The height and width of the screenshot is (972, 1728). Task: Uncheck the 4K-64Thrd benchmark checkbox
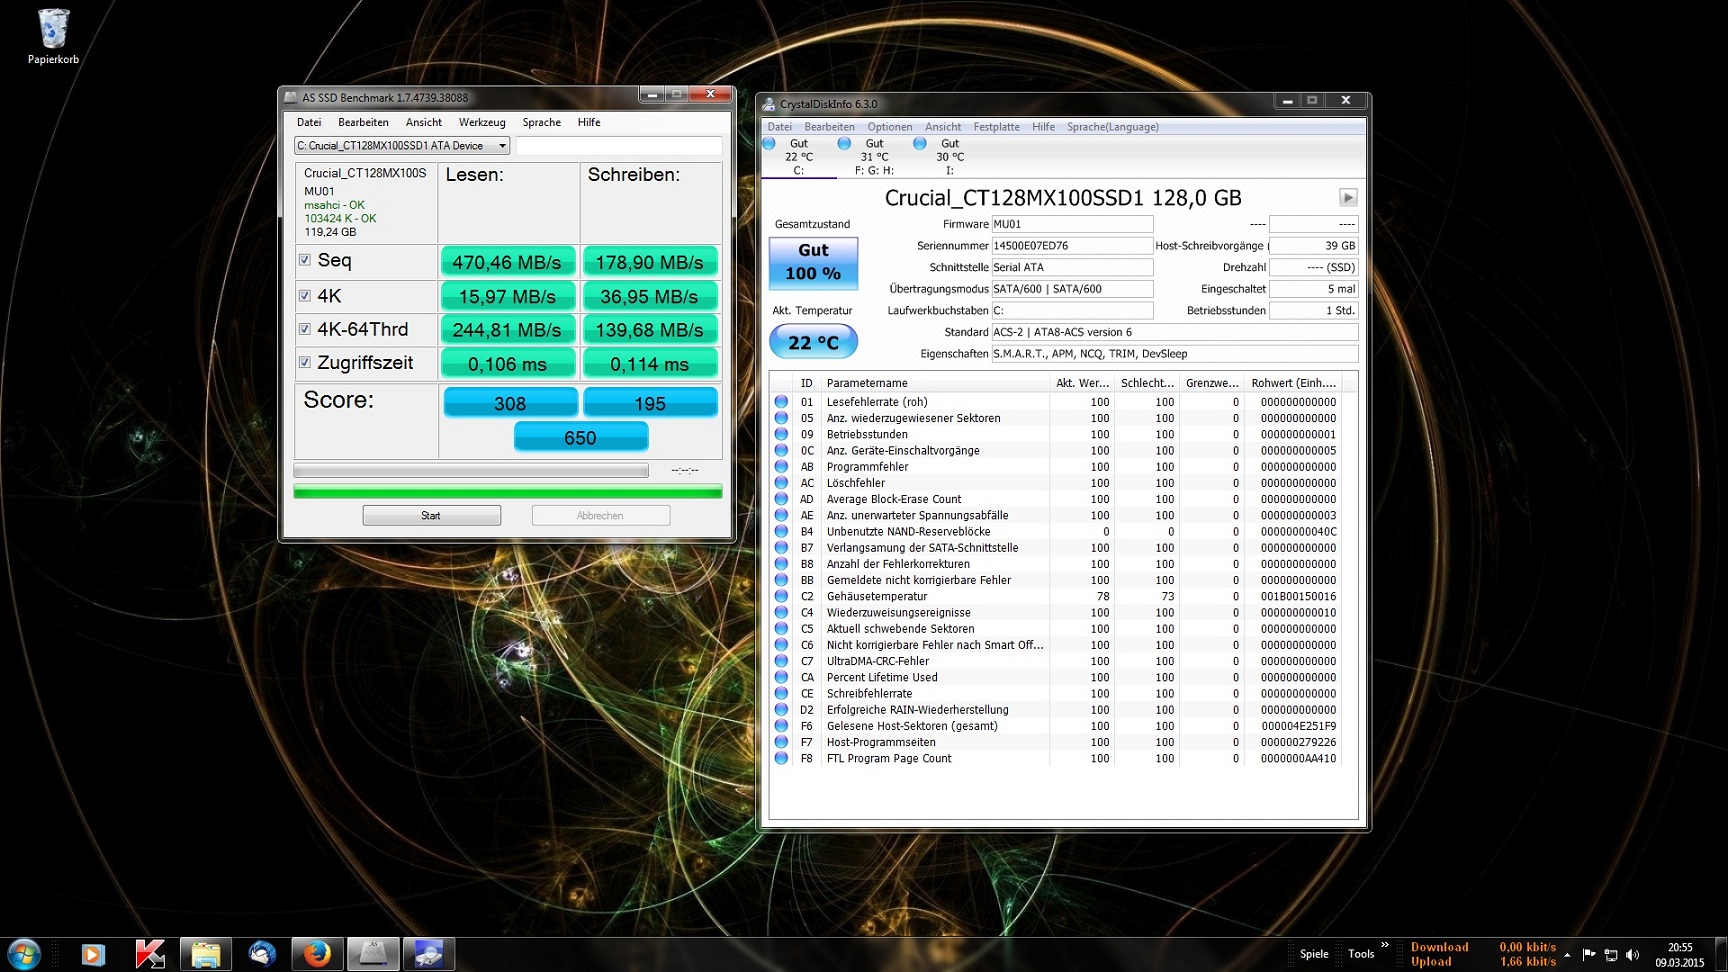(305, 328)
